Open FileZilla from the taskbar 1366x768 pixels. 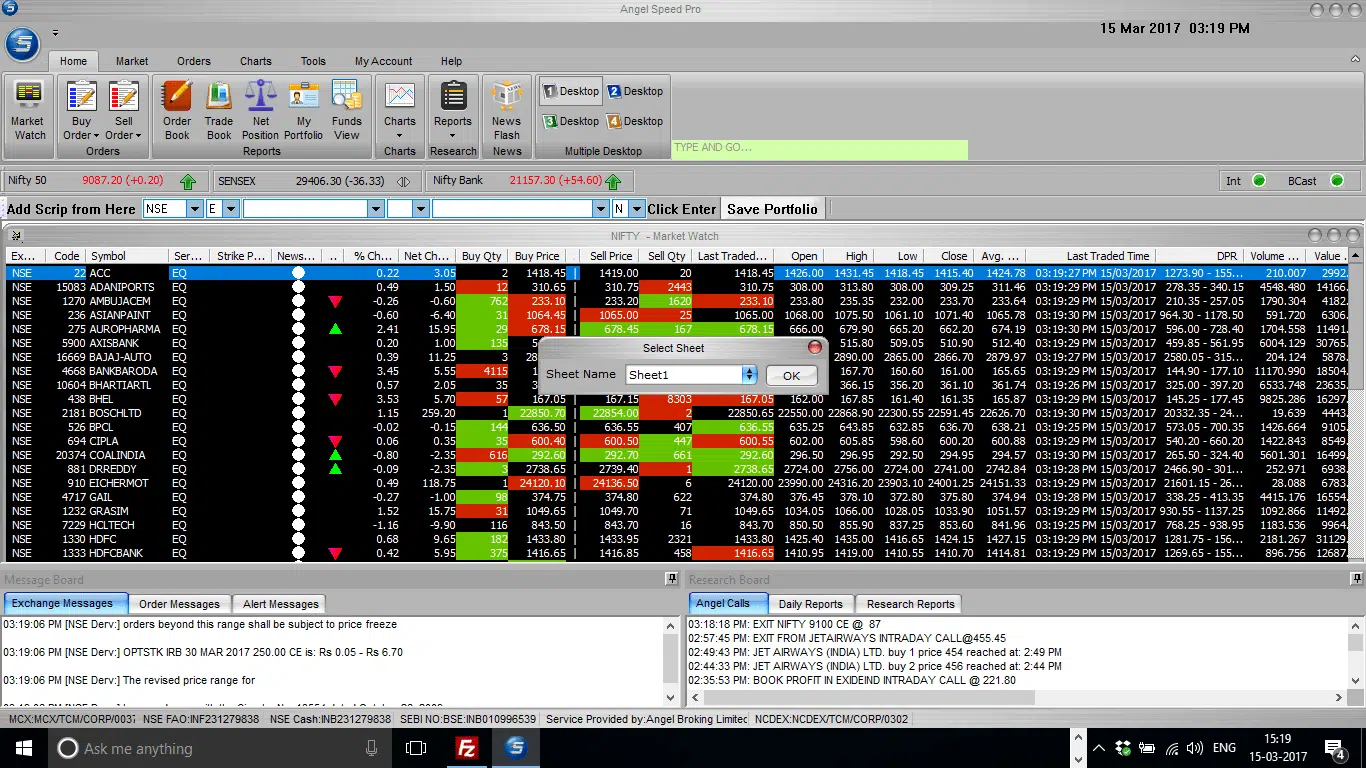[465, 748]
